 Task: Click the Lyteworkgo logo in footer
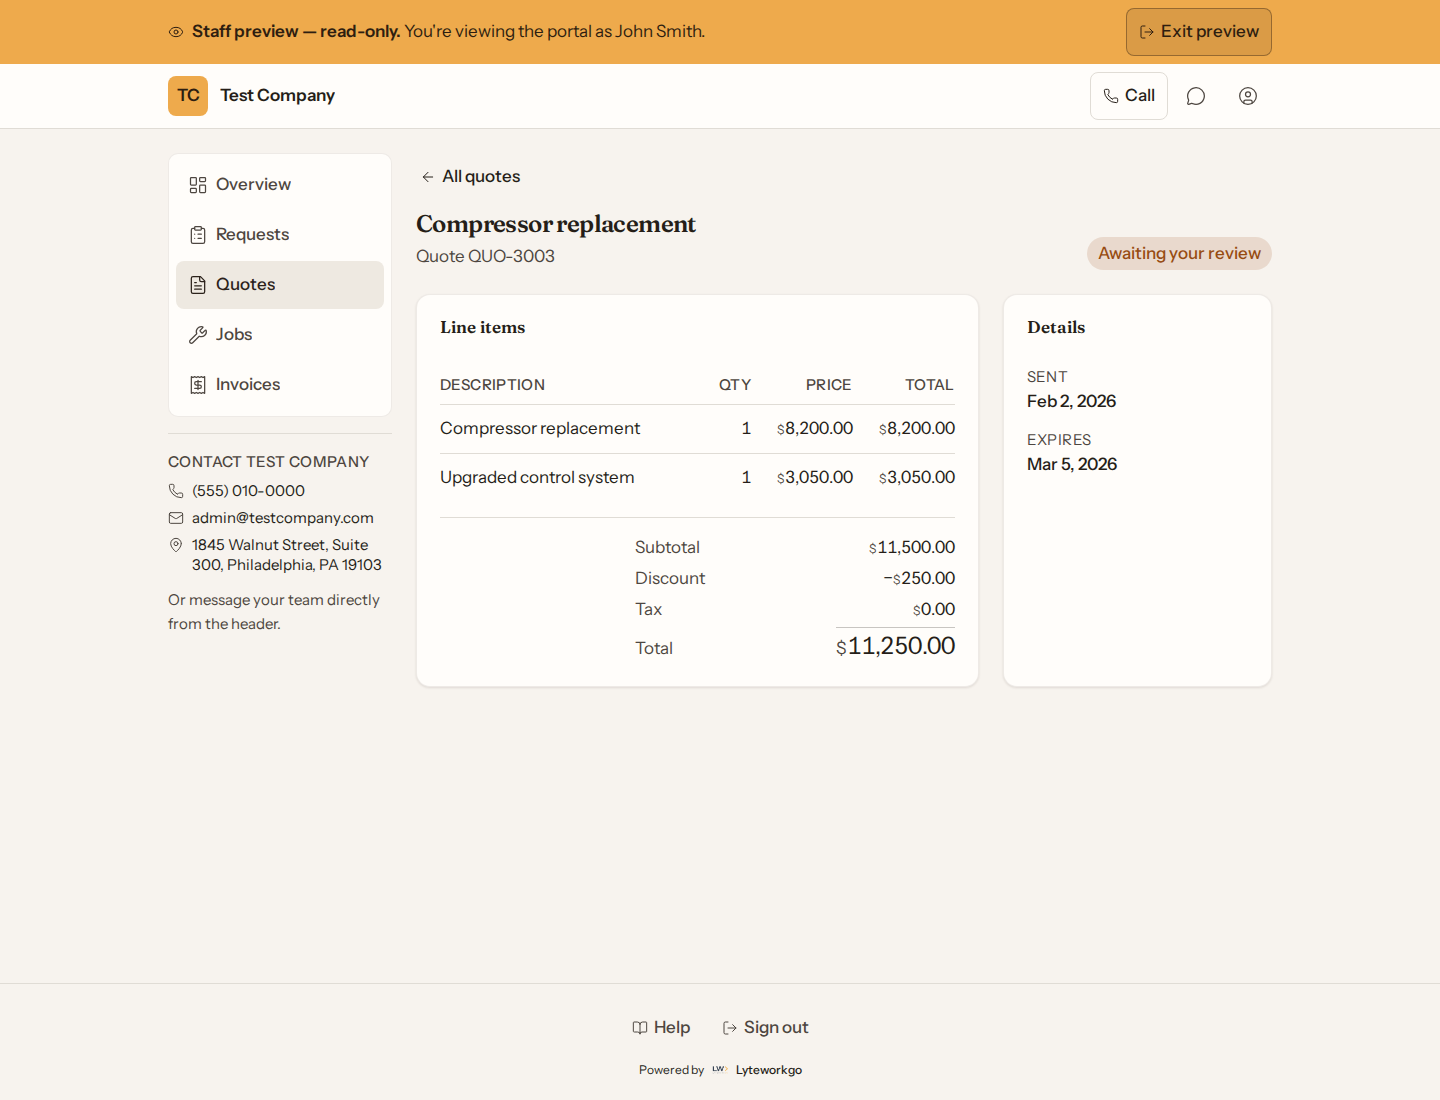point(719,1070)
